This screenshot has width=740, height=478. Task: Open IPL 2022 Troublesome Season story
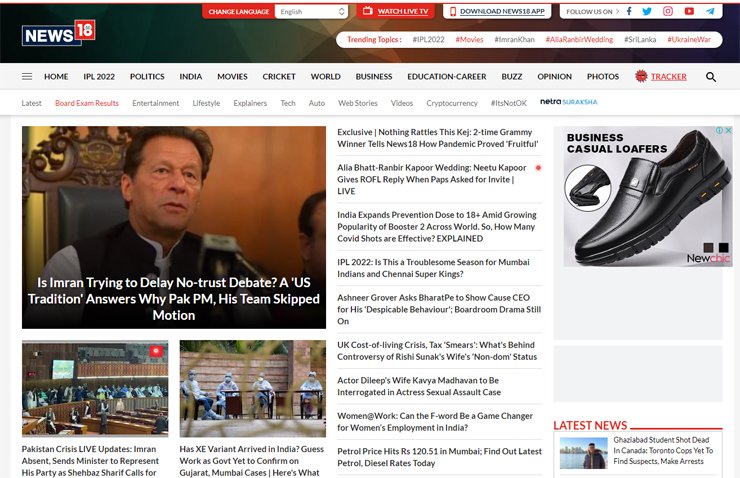click(x=433, y=268)
